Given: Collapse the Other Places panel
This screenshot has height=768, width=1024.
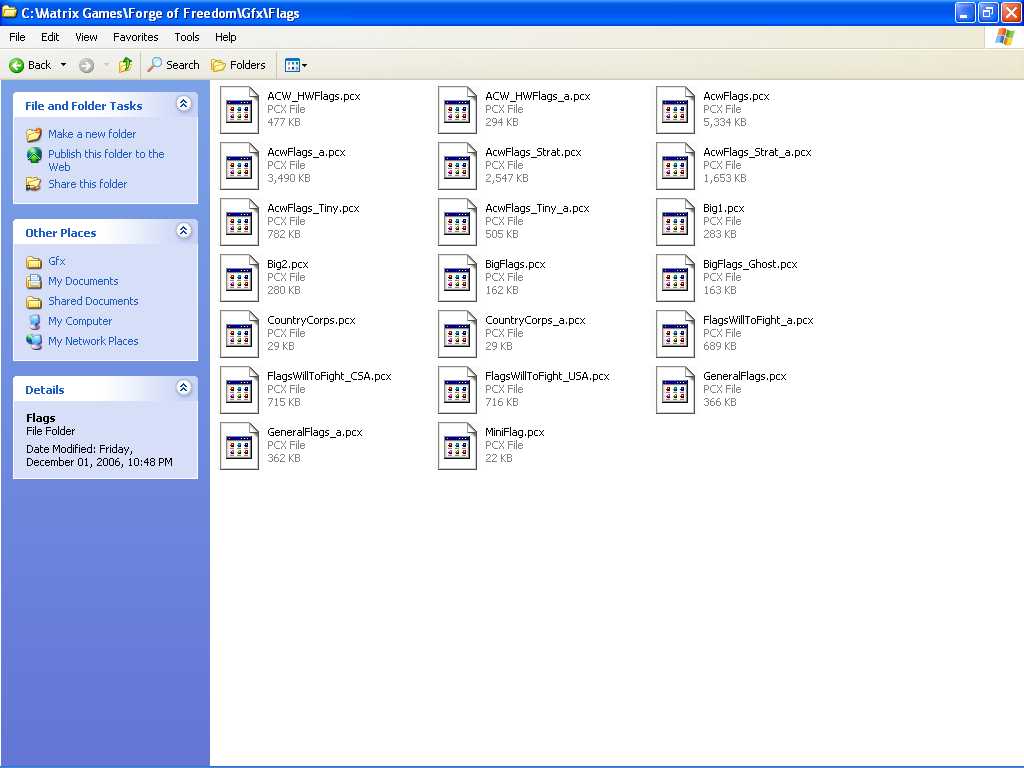Looking at the screenshot, I should 183,231.
